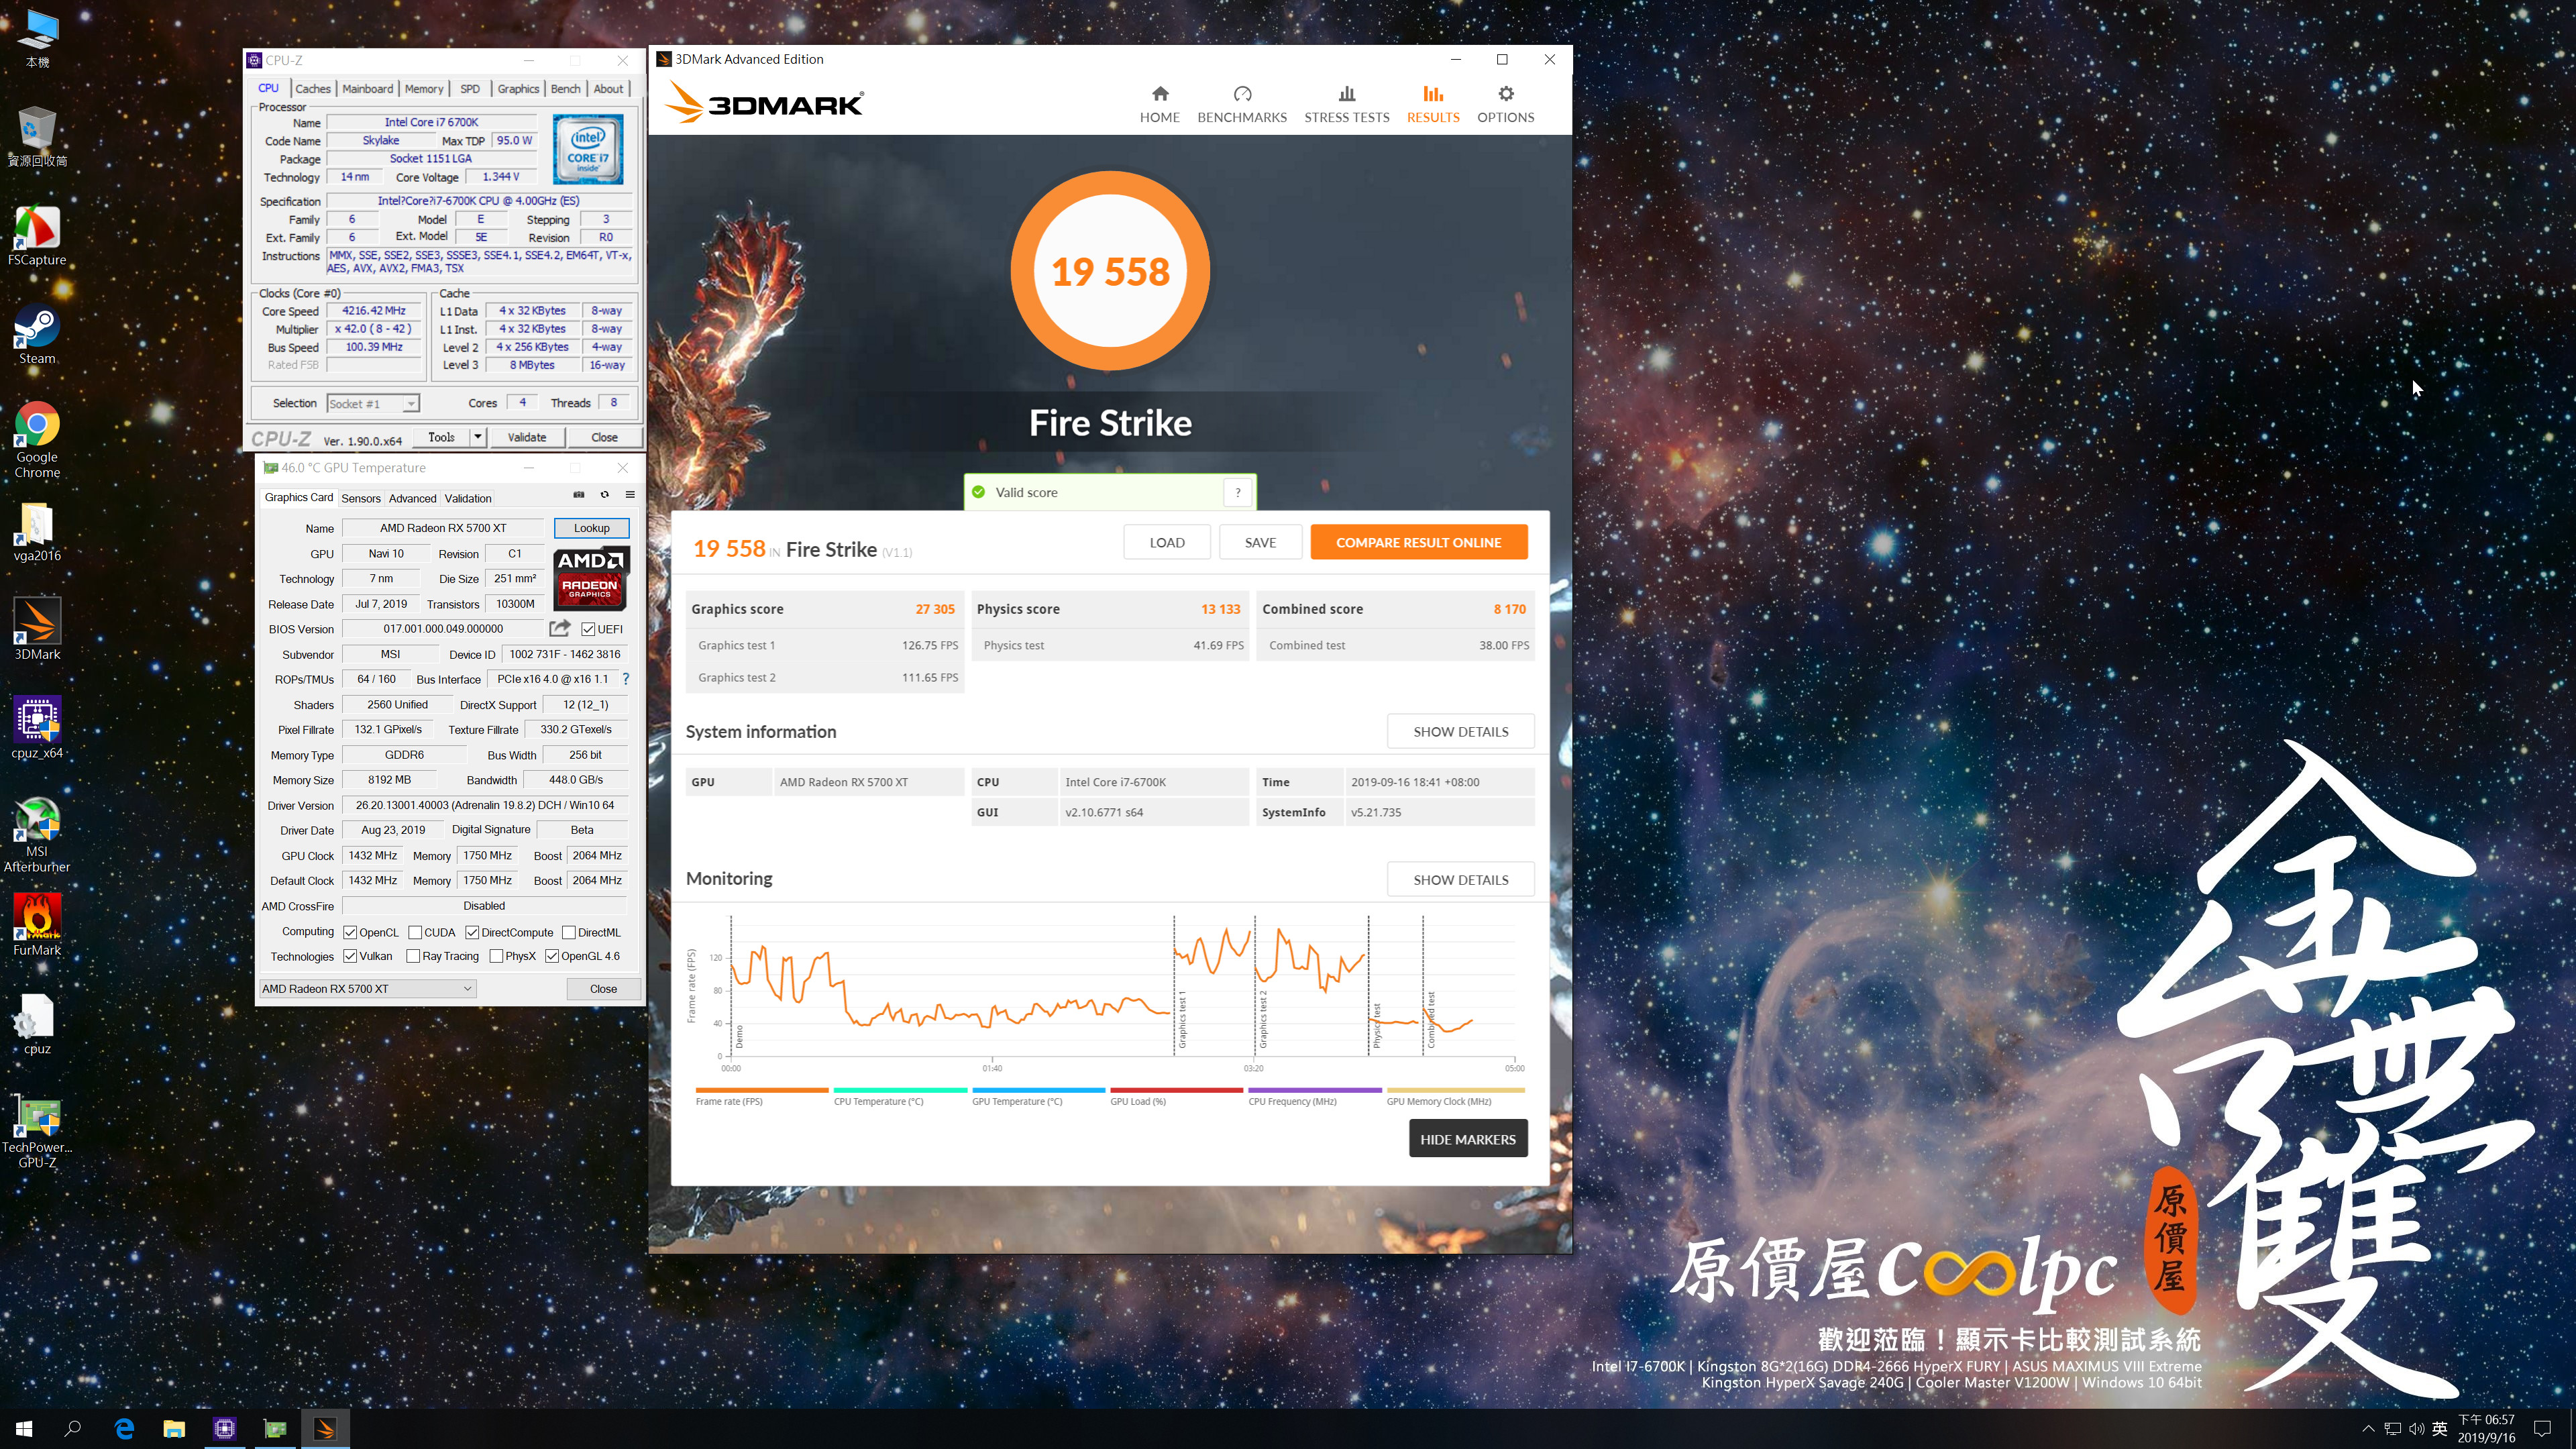Screen dimensions: 2576x1449
Task: Open the 3DMark OPTIONS gear
Action: 1505,104
